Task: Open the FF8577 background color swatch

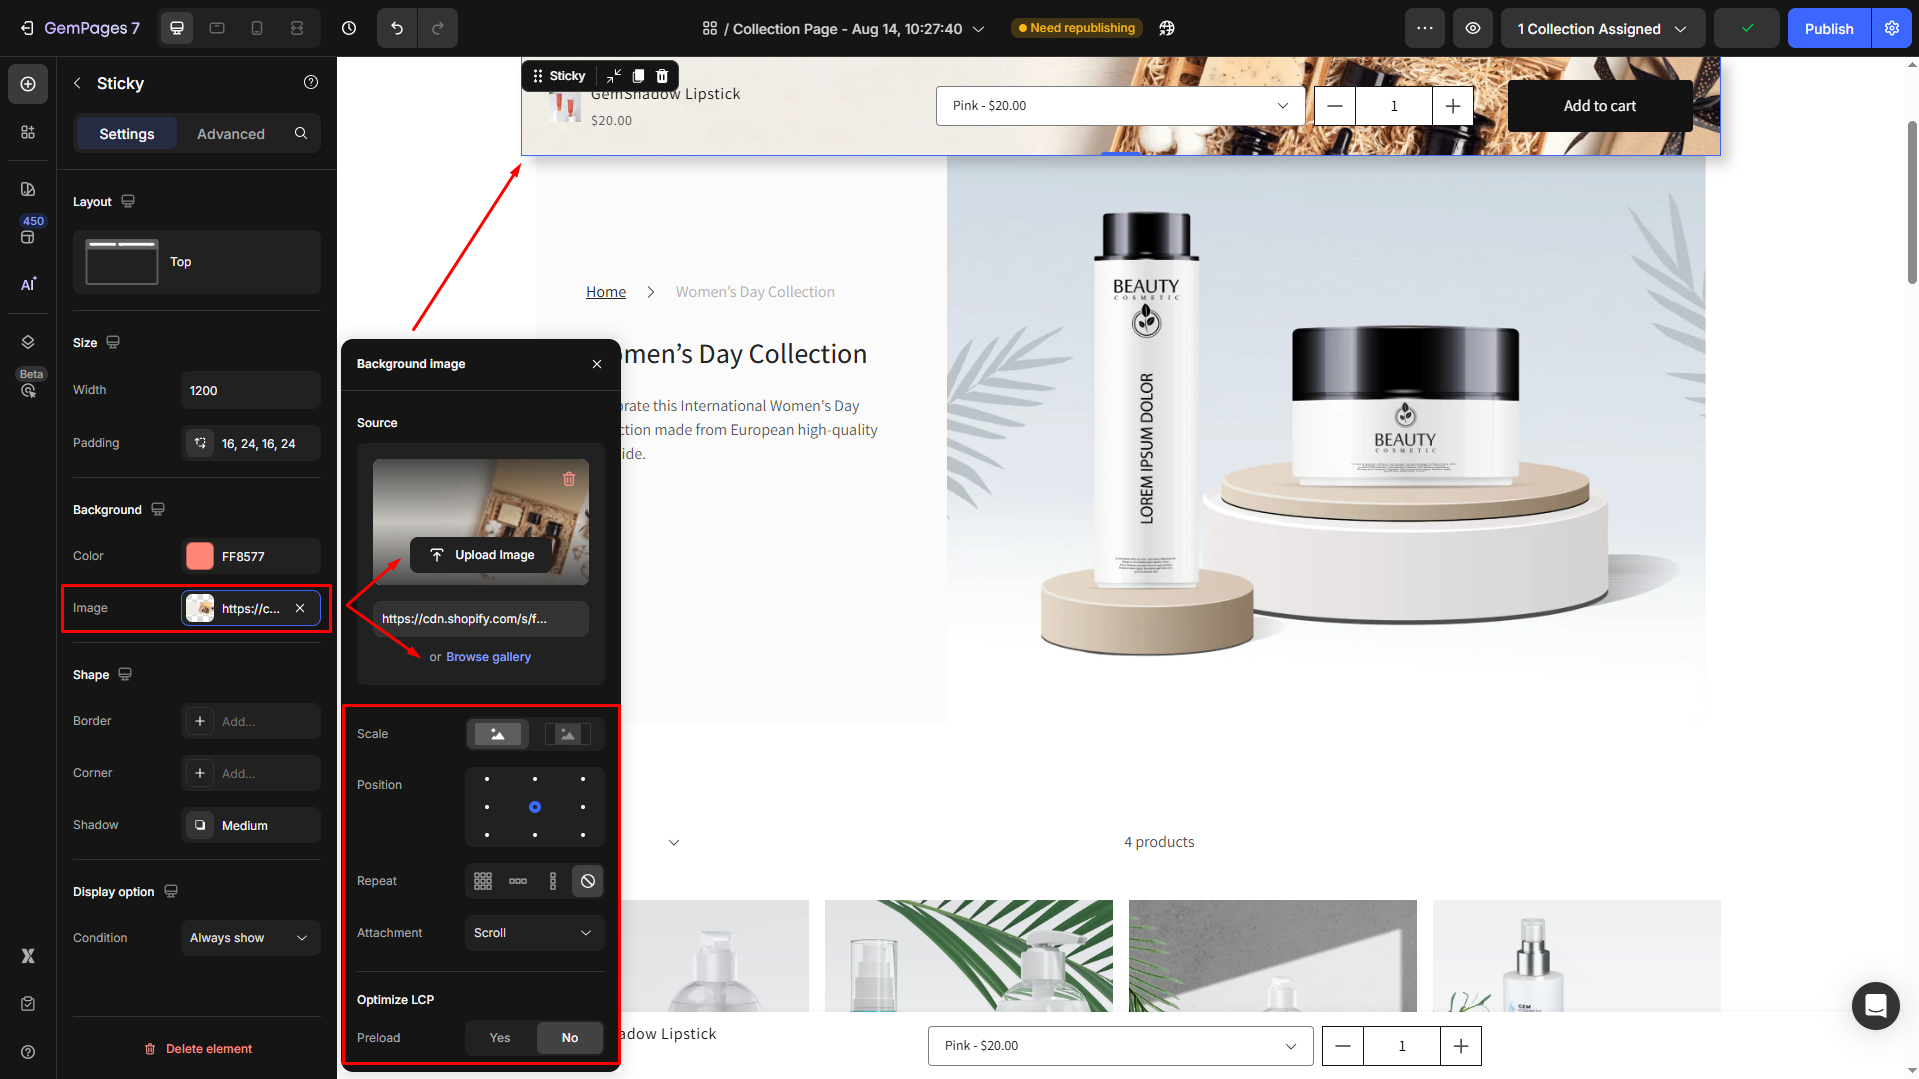Action: (200, 556)
